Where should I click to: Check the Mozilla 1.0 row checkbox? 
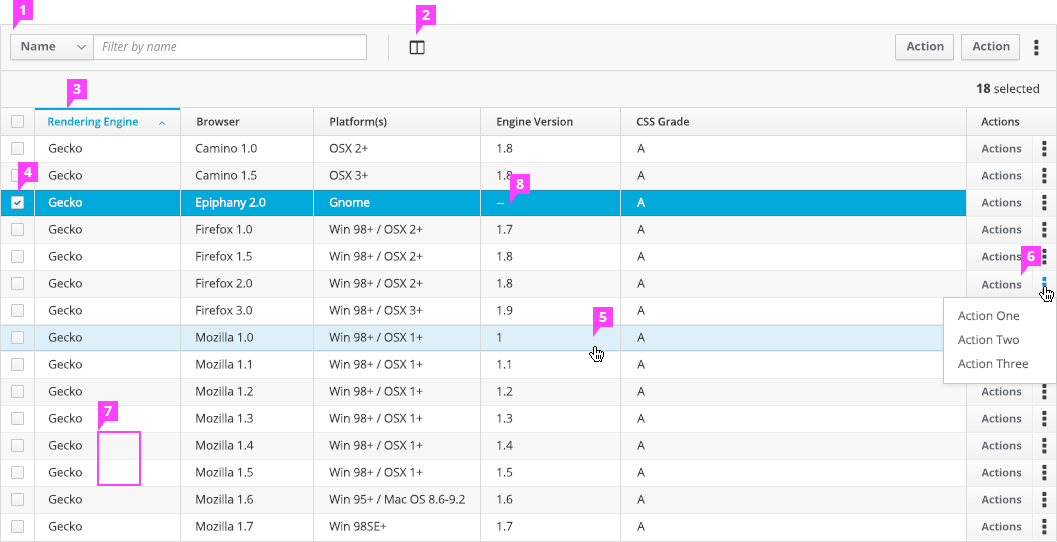click(18, 338)
